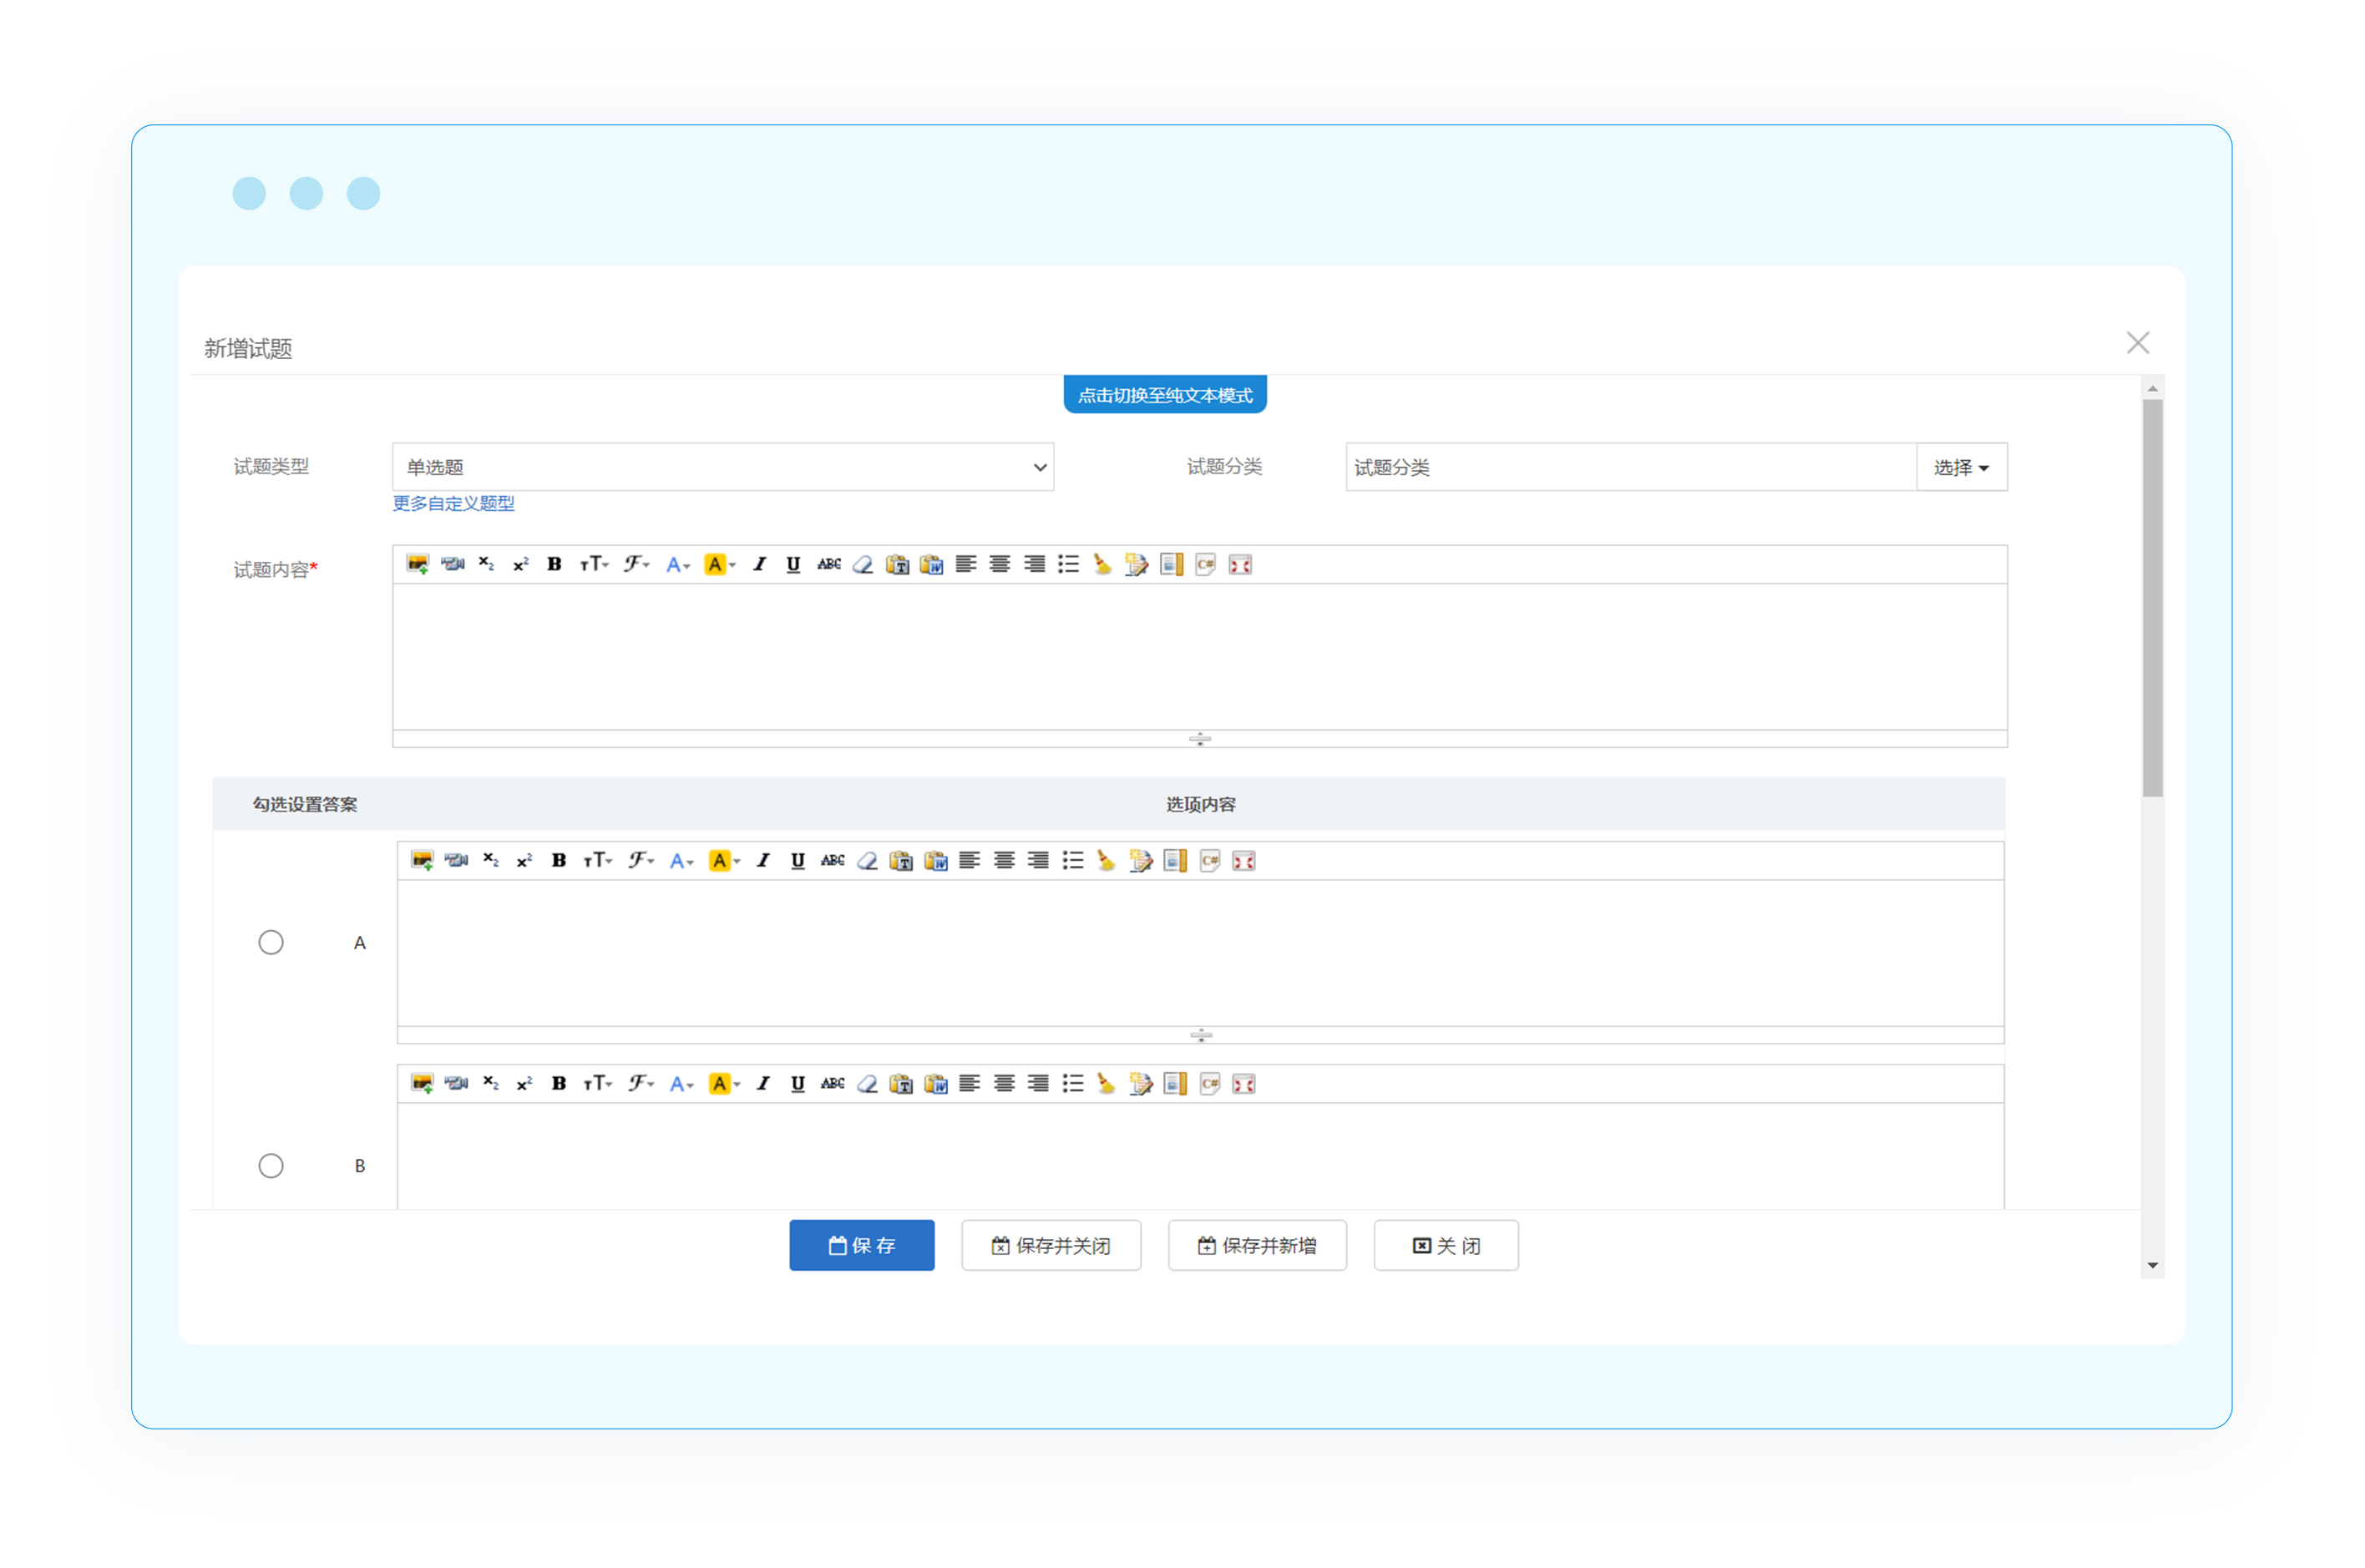Click the 试题分类 input field

pos(1629,467)
